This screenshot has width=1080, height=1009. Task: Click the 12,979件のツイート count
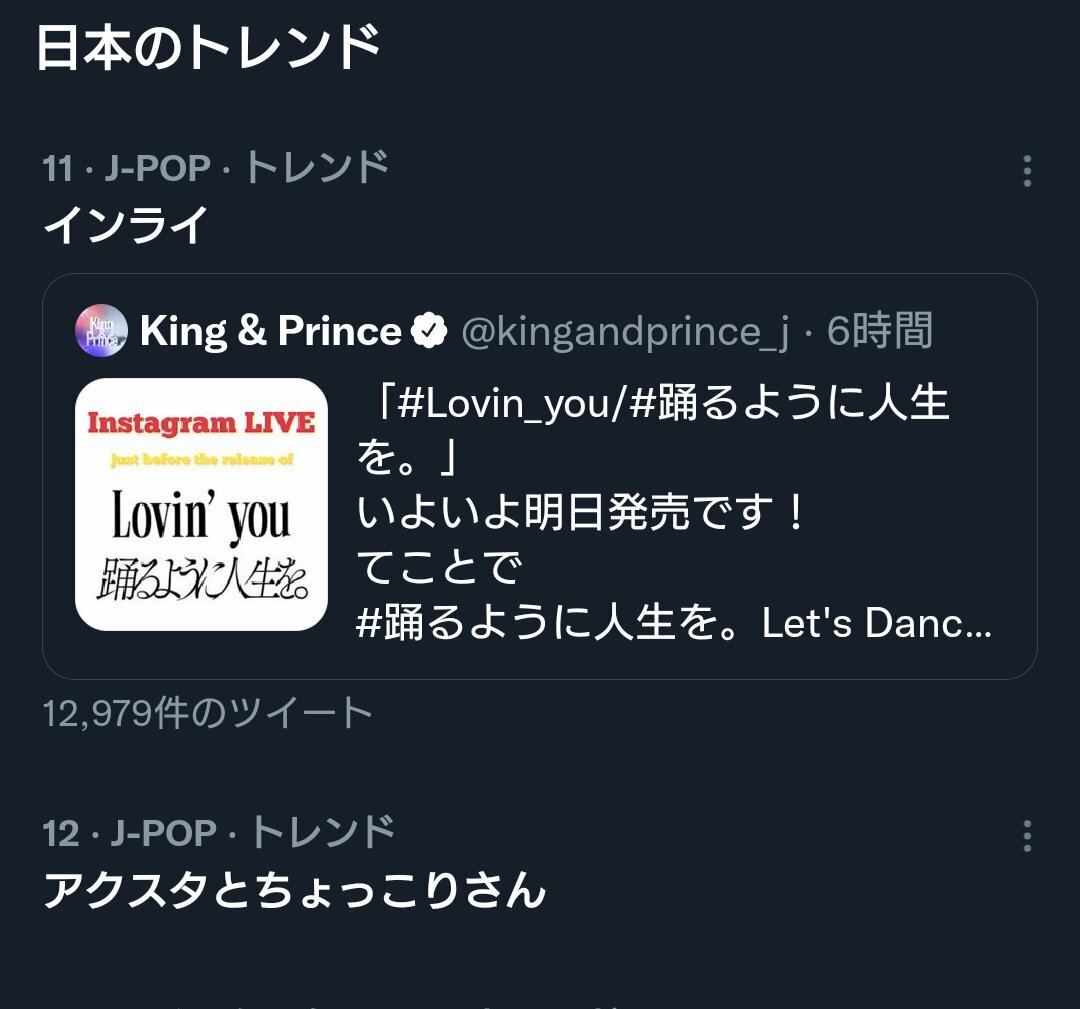tap(208, 713)
